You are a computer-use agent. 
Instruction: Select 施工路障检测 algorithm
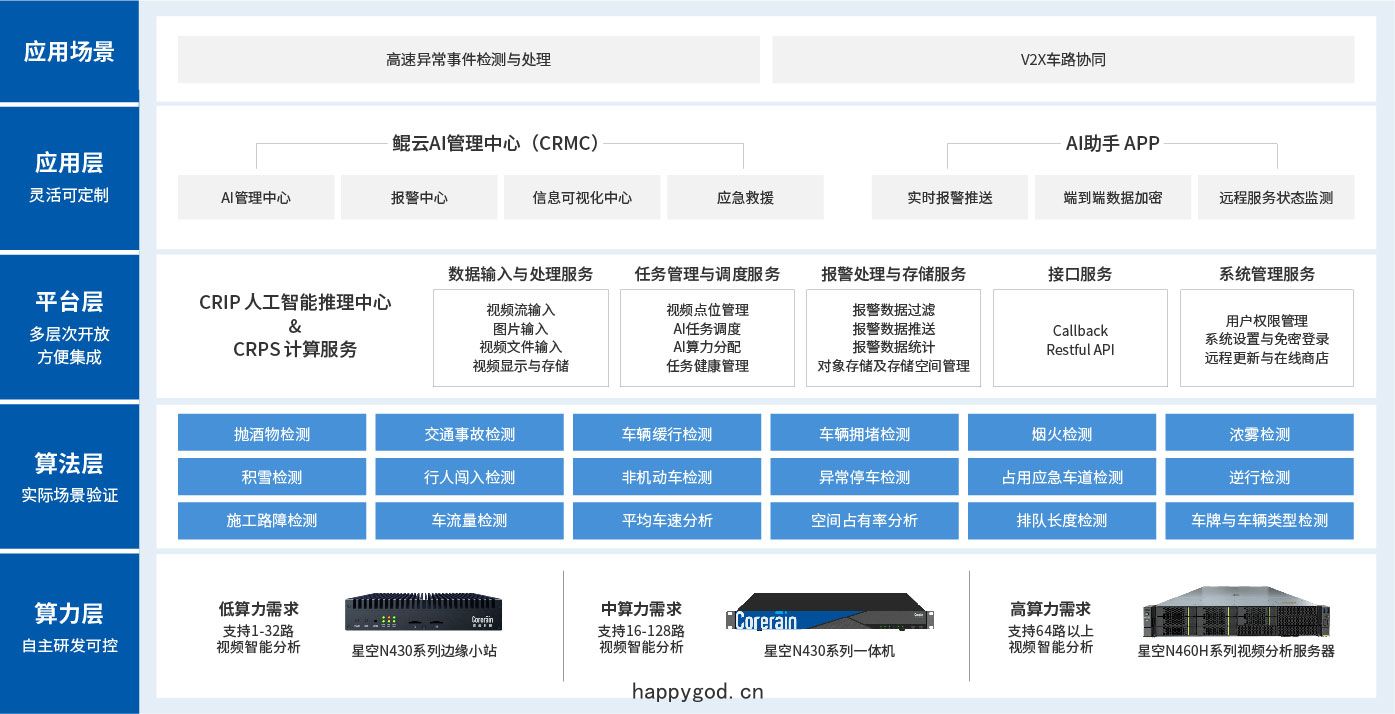pyautogui.click(x=271, y=520)
